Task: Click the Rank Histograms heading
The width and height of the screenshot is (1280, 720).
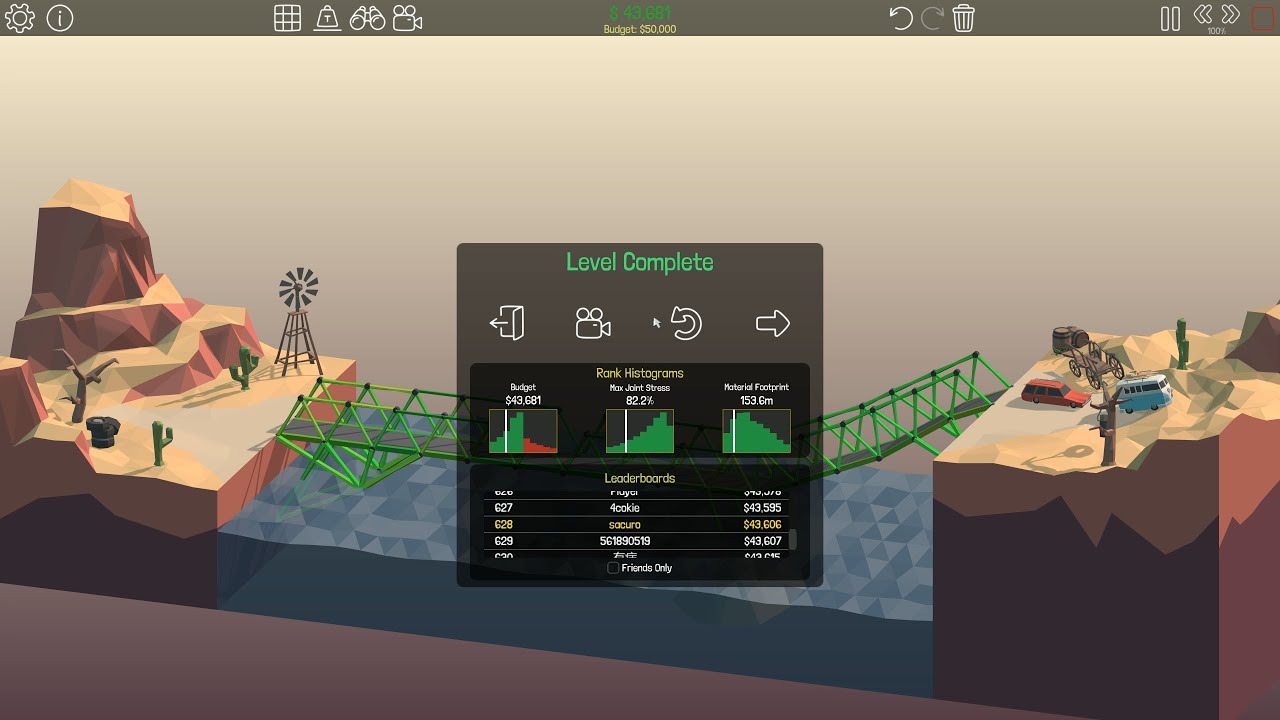Action: (640, 373)
